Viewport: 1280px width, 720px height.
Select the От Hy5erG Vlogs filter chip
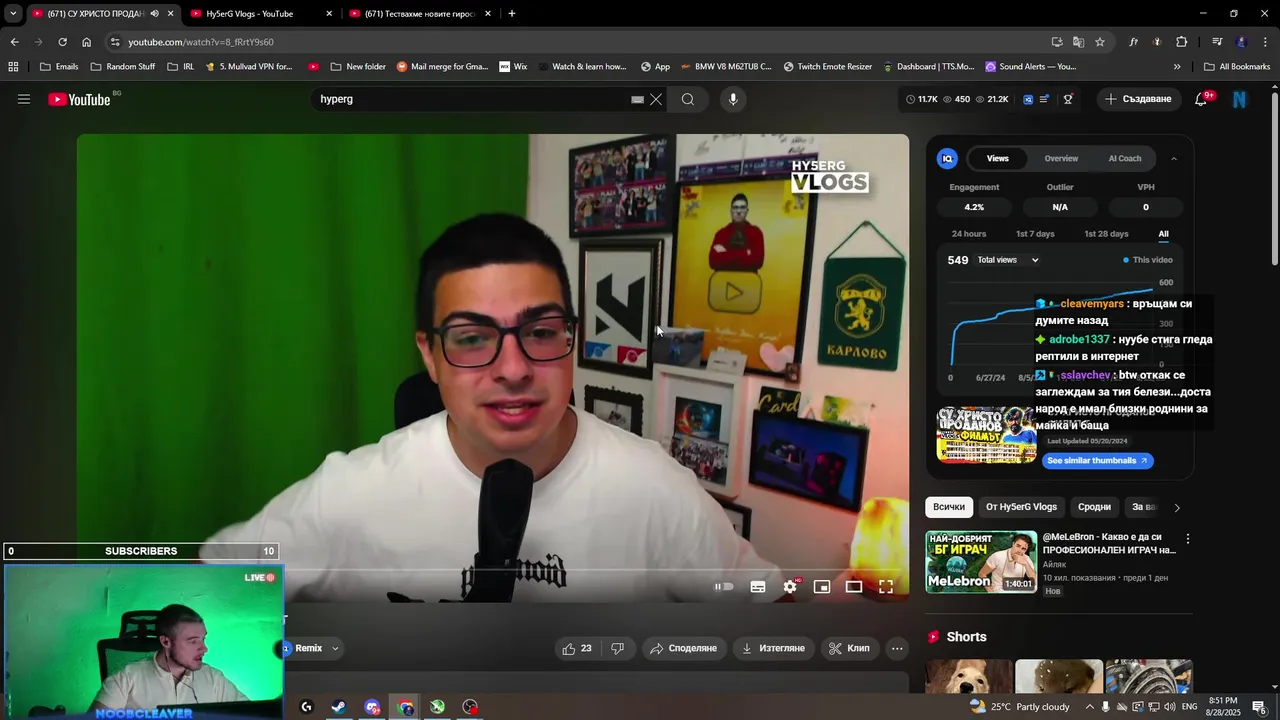1021,507
